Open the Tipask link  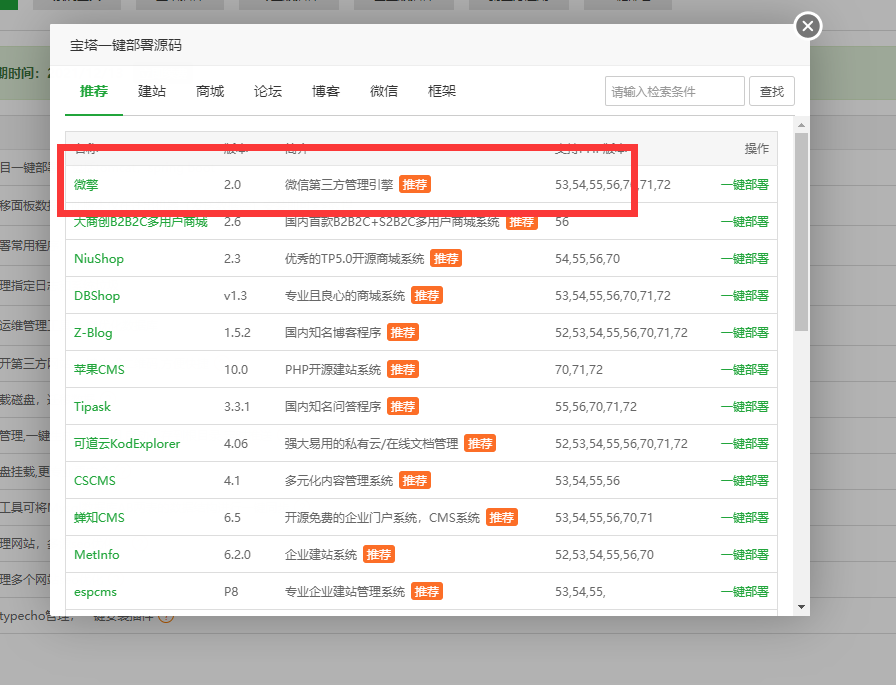[x=92, y=407]
